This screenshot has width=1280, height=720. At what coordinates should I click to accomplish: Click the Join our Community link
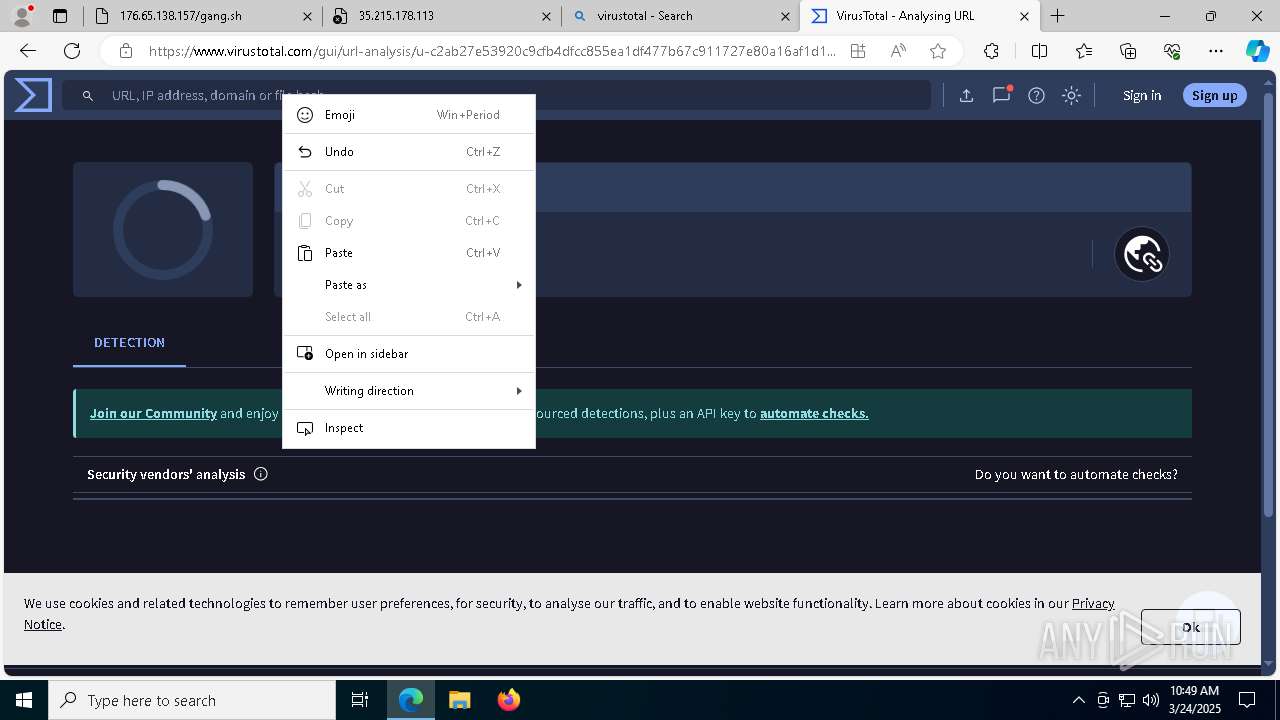pos(153,413)
